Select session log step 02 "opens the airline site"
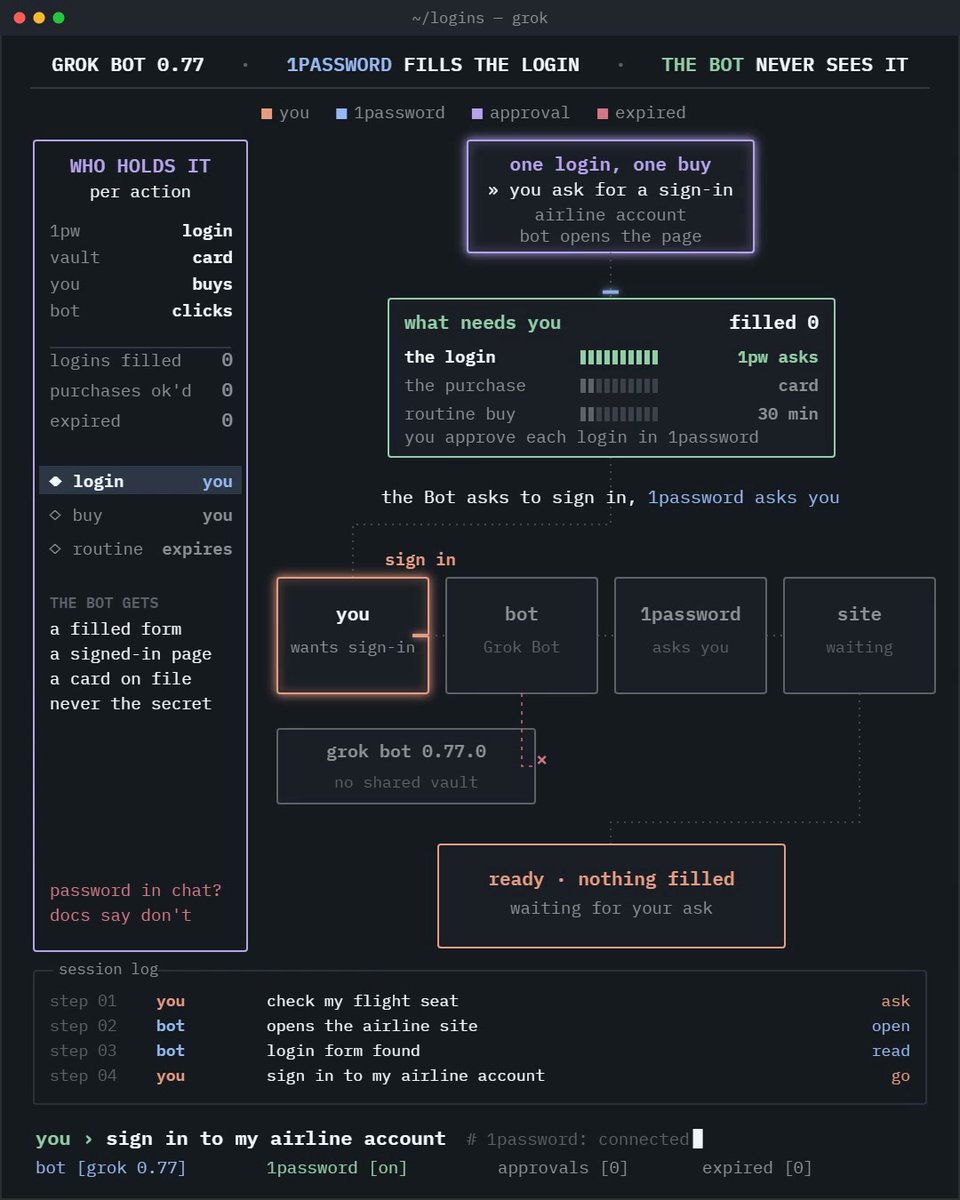The width and height of the screenshot is (960, 1200). [x=480, y=1026]
